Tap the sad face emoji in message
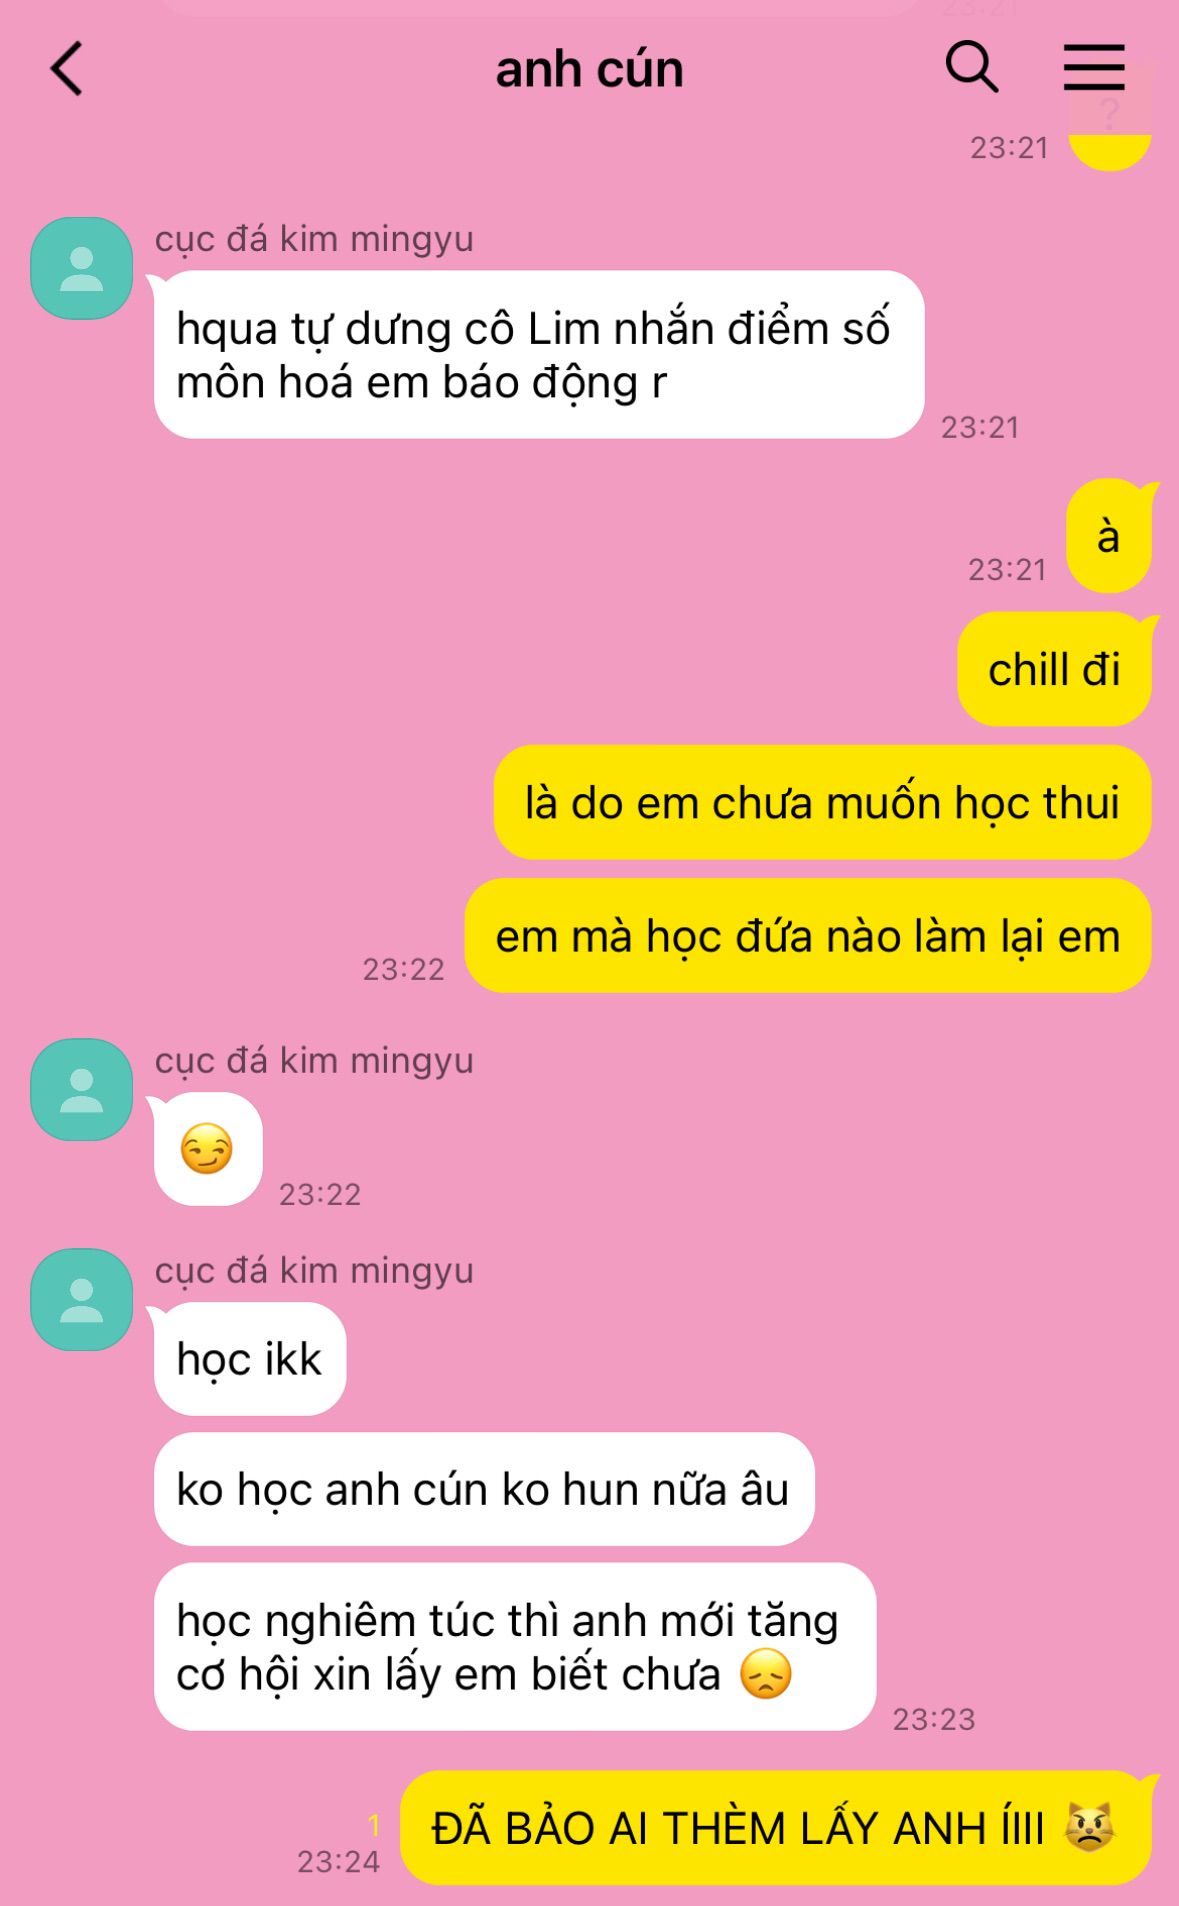 coord(766,1674)
